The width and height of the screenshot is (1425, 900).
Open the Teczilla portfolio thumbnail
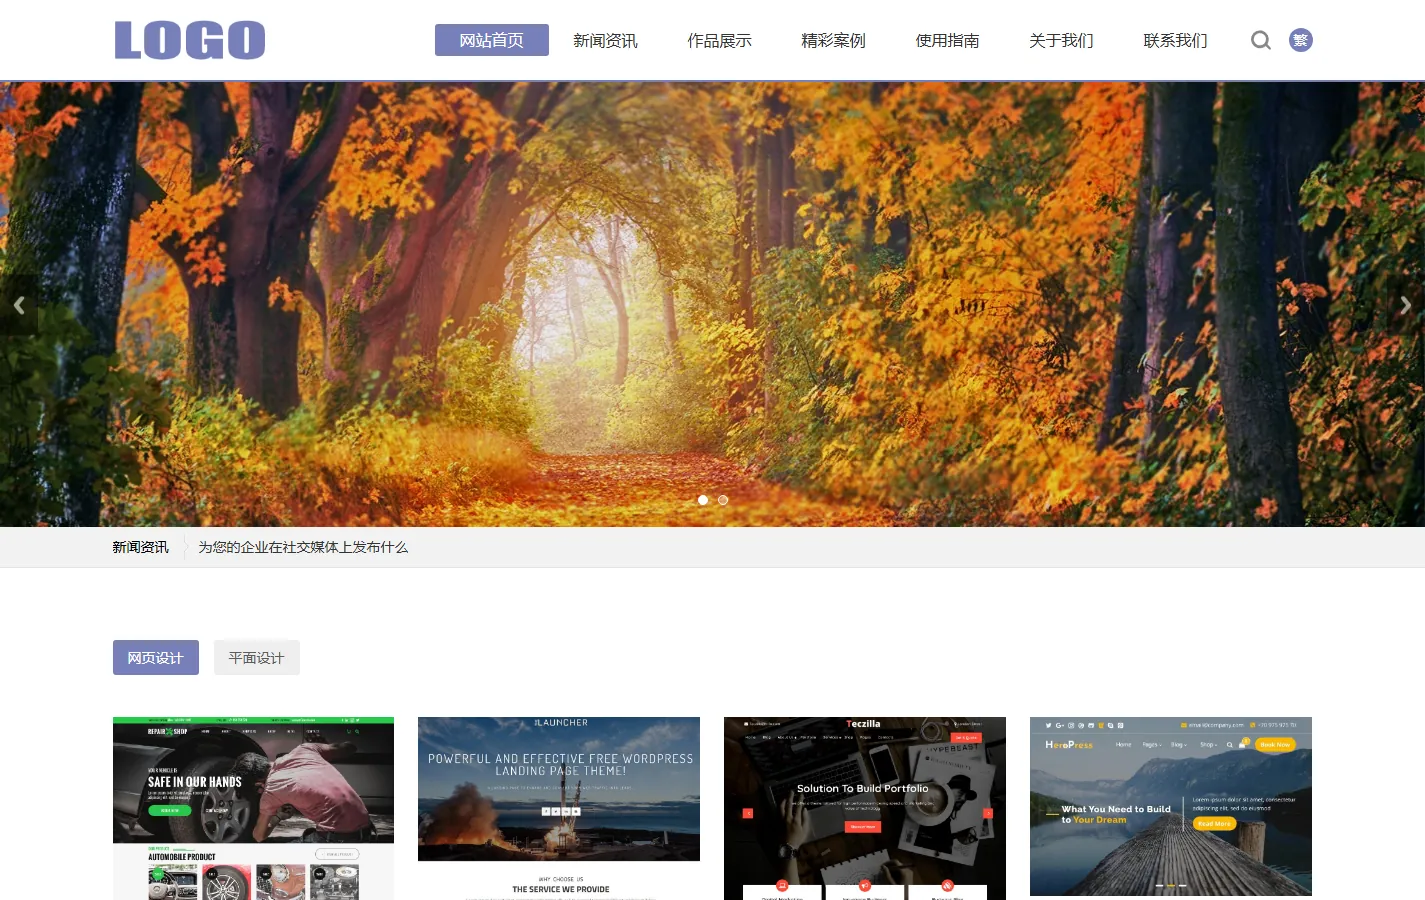pyautogui.click(x=865, y=808)
